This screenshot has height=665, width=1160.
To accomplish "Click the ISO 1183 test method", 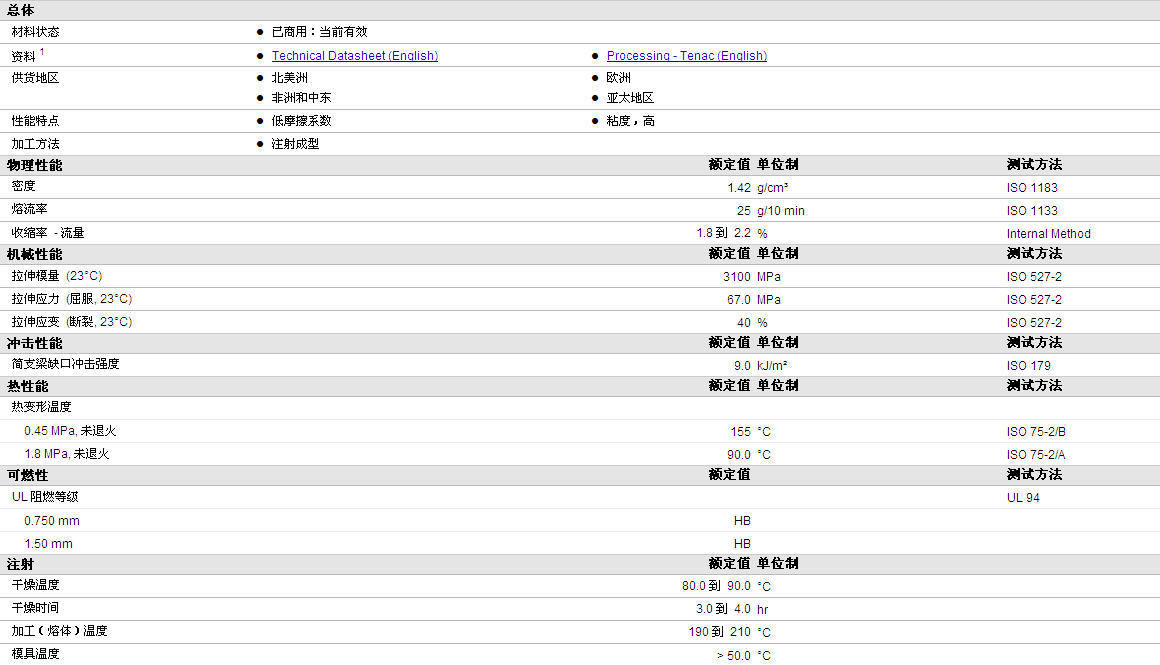I will 1032,188.
